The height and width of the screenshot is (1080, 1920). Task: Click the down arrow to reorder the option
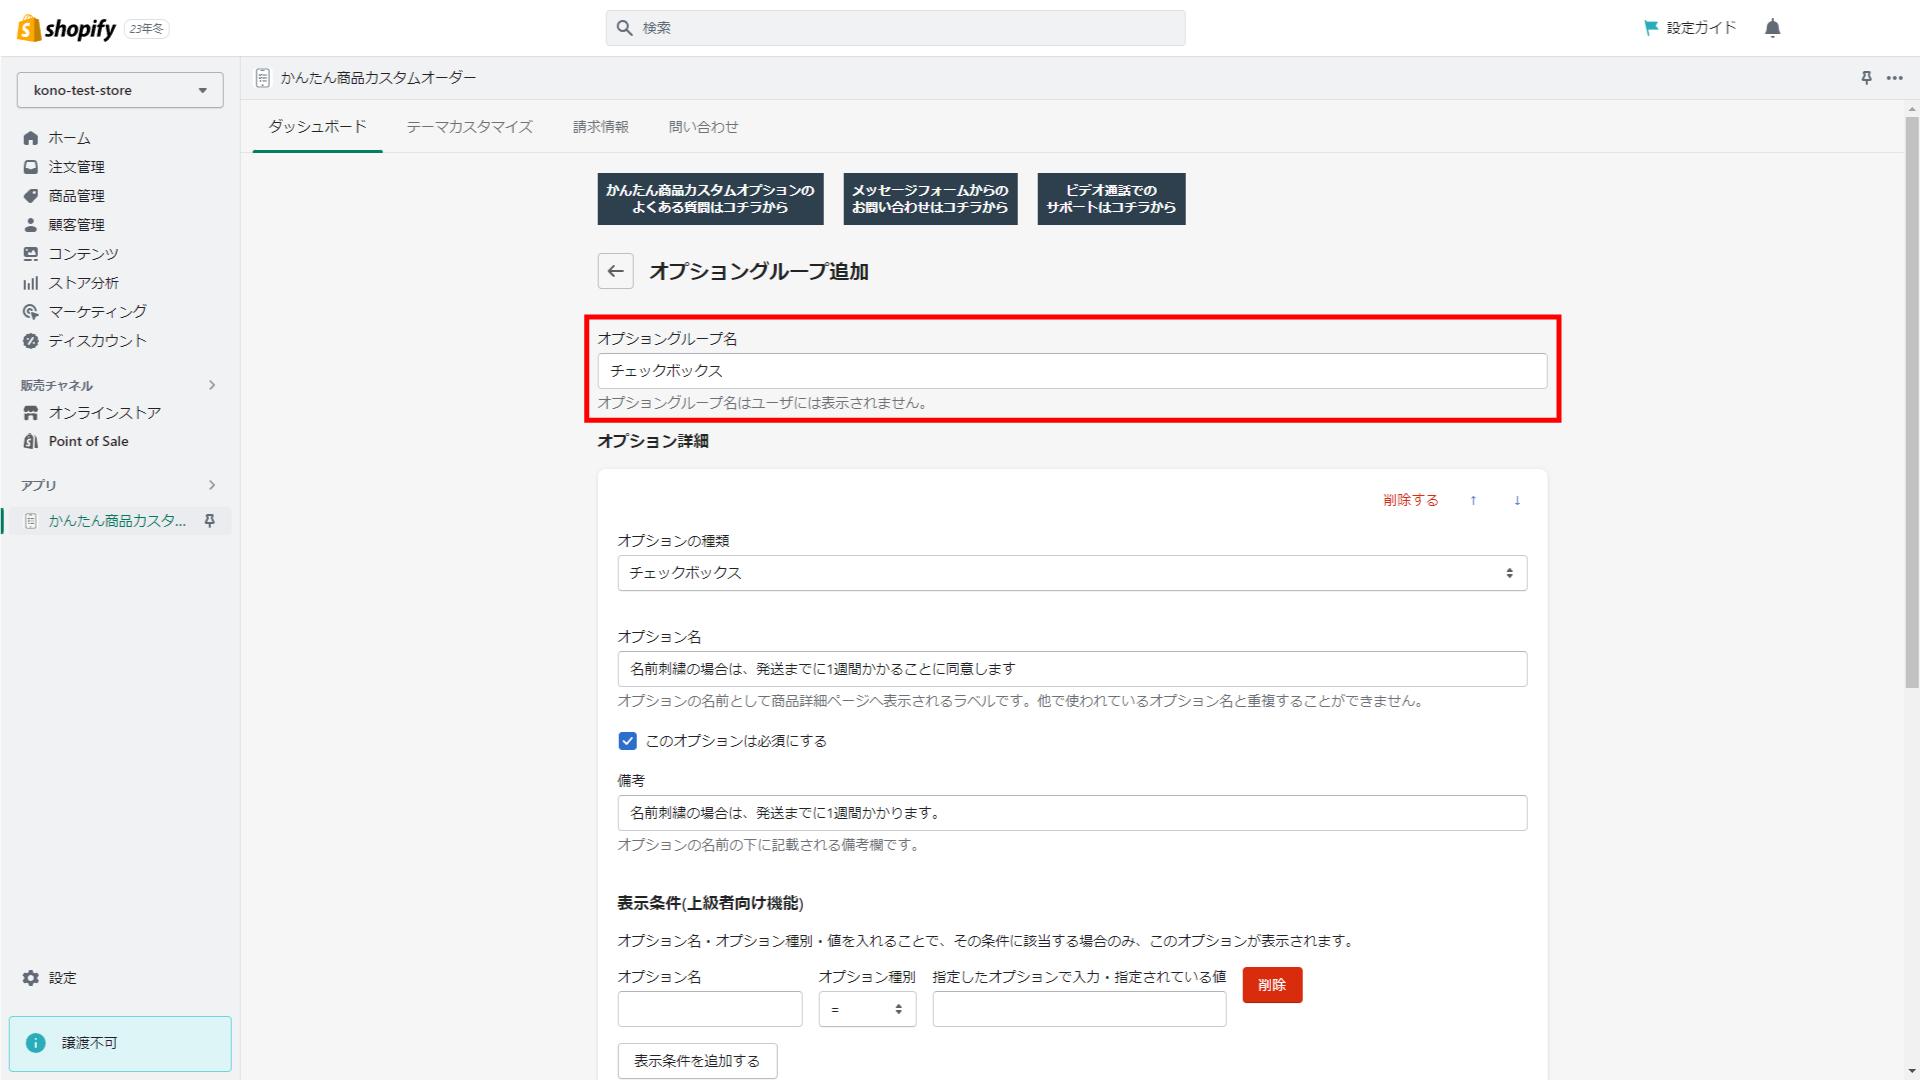pyautogui.click(x=1517, y=500)
